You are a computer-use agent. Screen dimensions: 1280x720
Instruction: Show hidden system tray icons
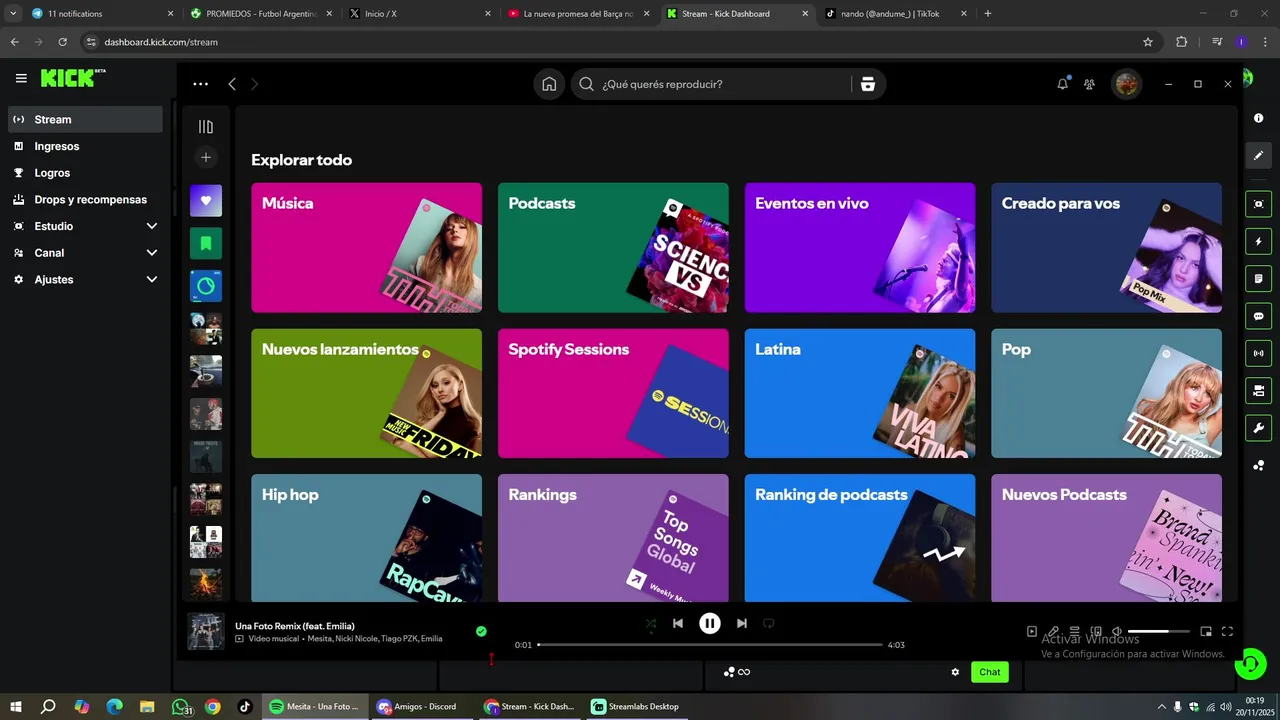coord(1161,706)
